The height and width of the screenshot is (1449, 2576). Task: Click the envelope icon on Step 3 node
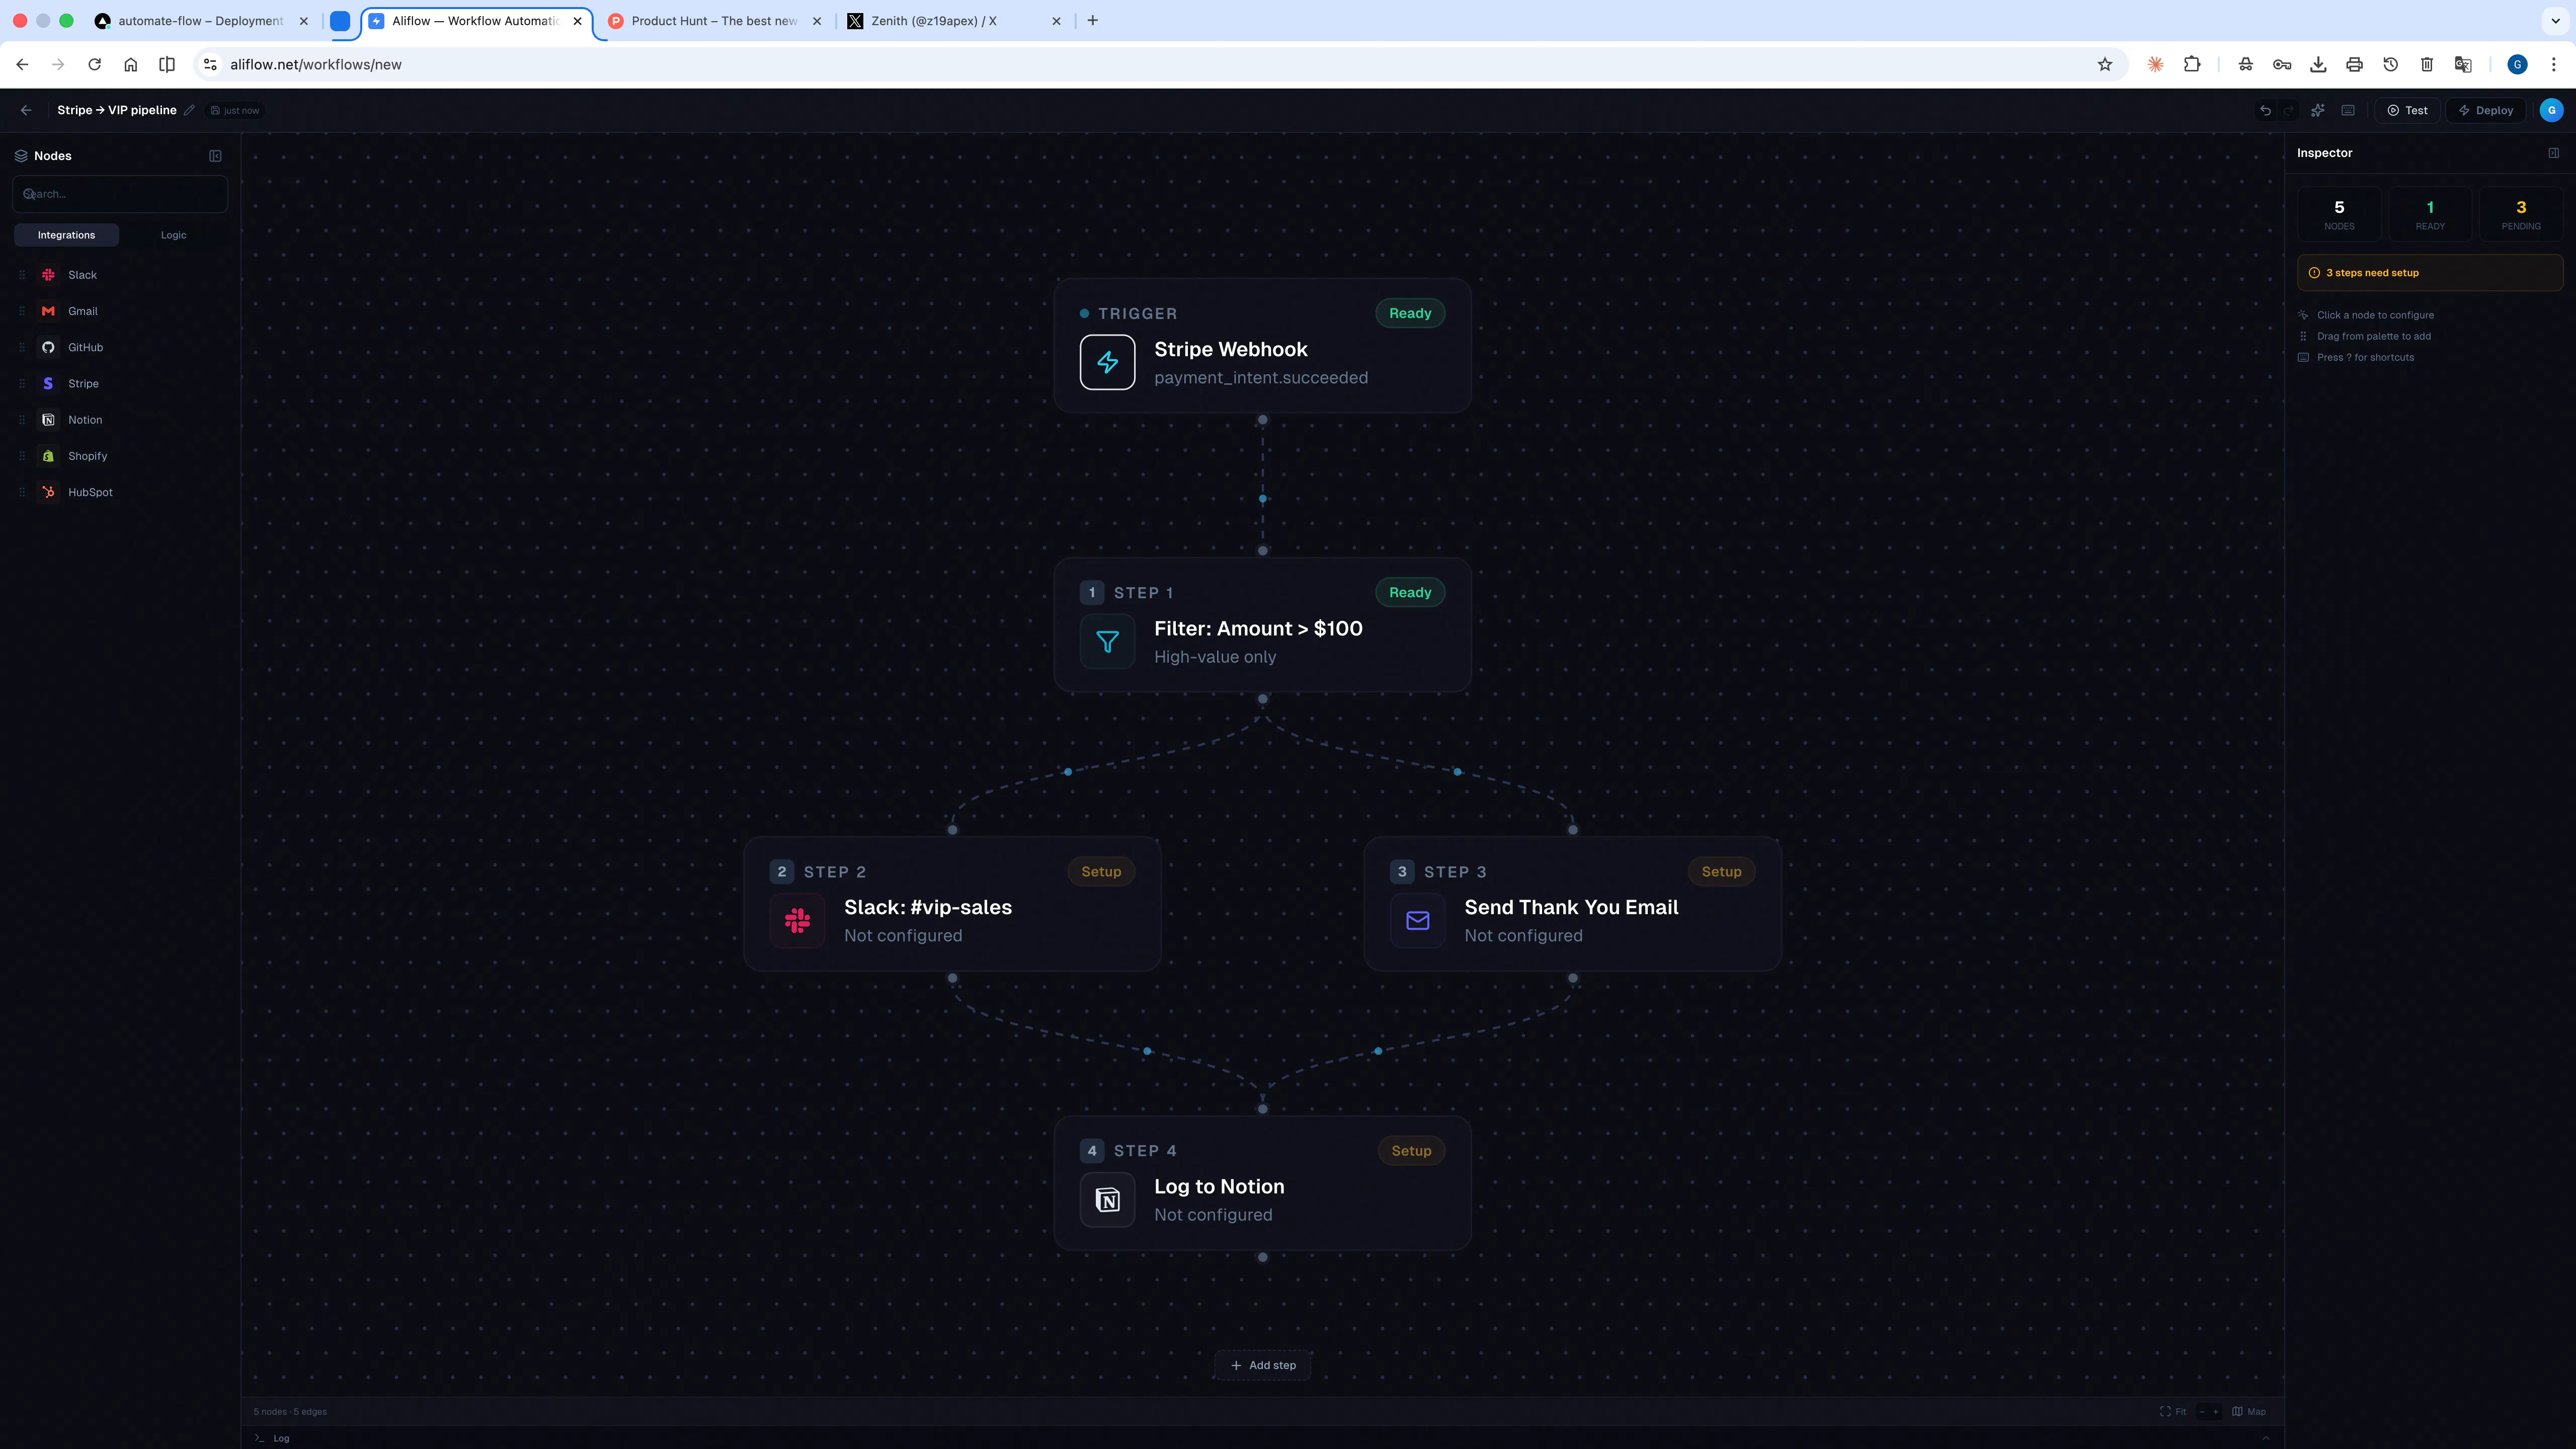click(x=1417, y=920)
